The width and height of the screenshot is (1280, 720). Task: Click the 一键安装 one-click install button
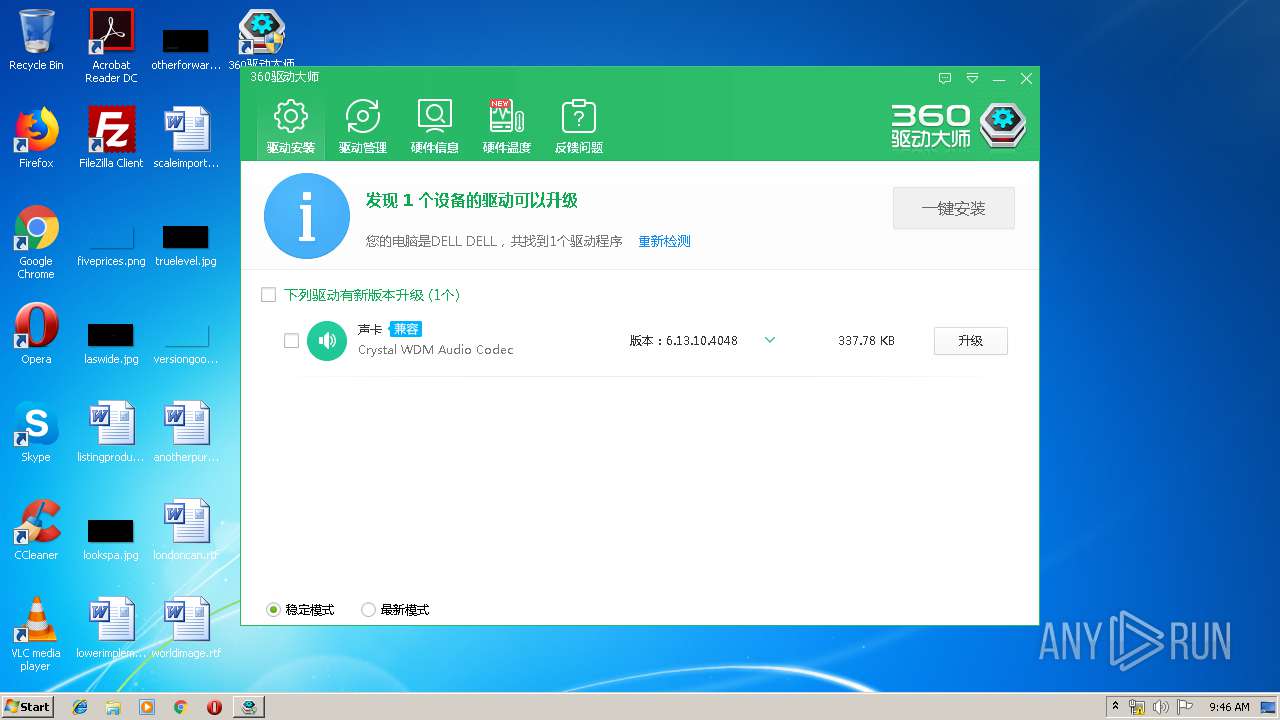tap(954, 208)
